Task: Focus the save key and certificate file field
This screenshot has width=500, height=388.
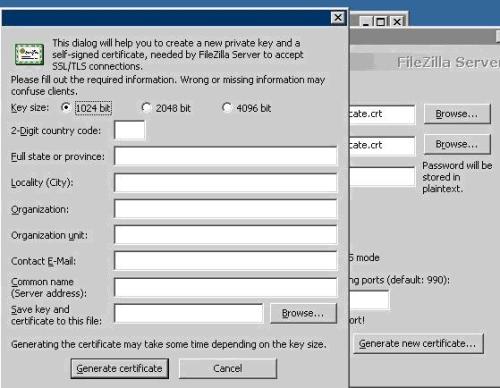Action: point(188,313)
